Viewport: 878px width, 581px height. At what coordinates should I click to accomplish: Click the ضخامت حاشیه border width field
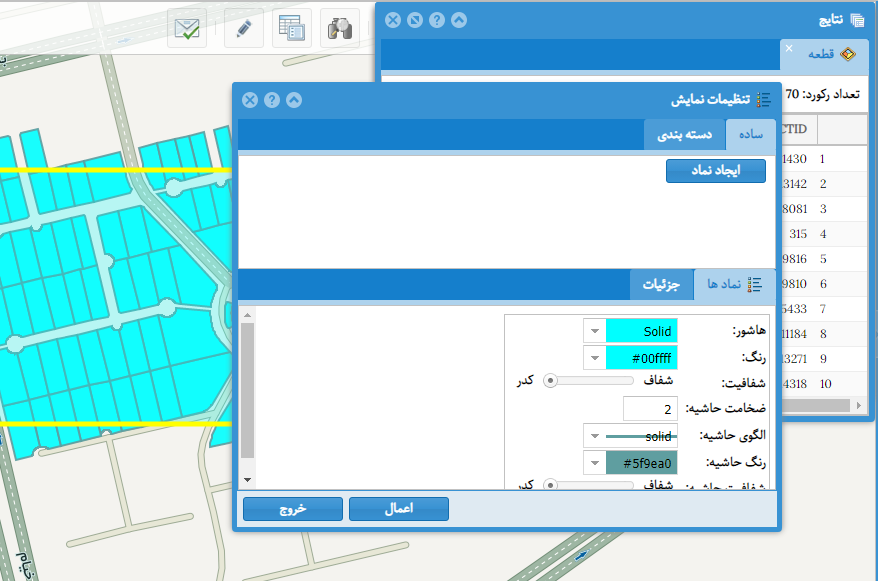click(651, 409)
